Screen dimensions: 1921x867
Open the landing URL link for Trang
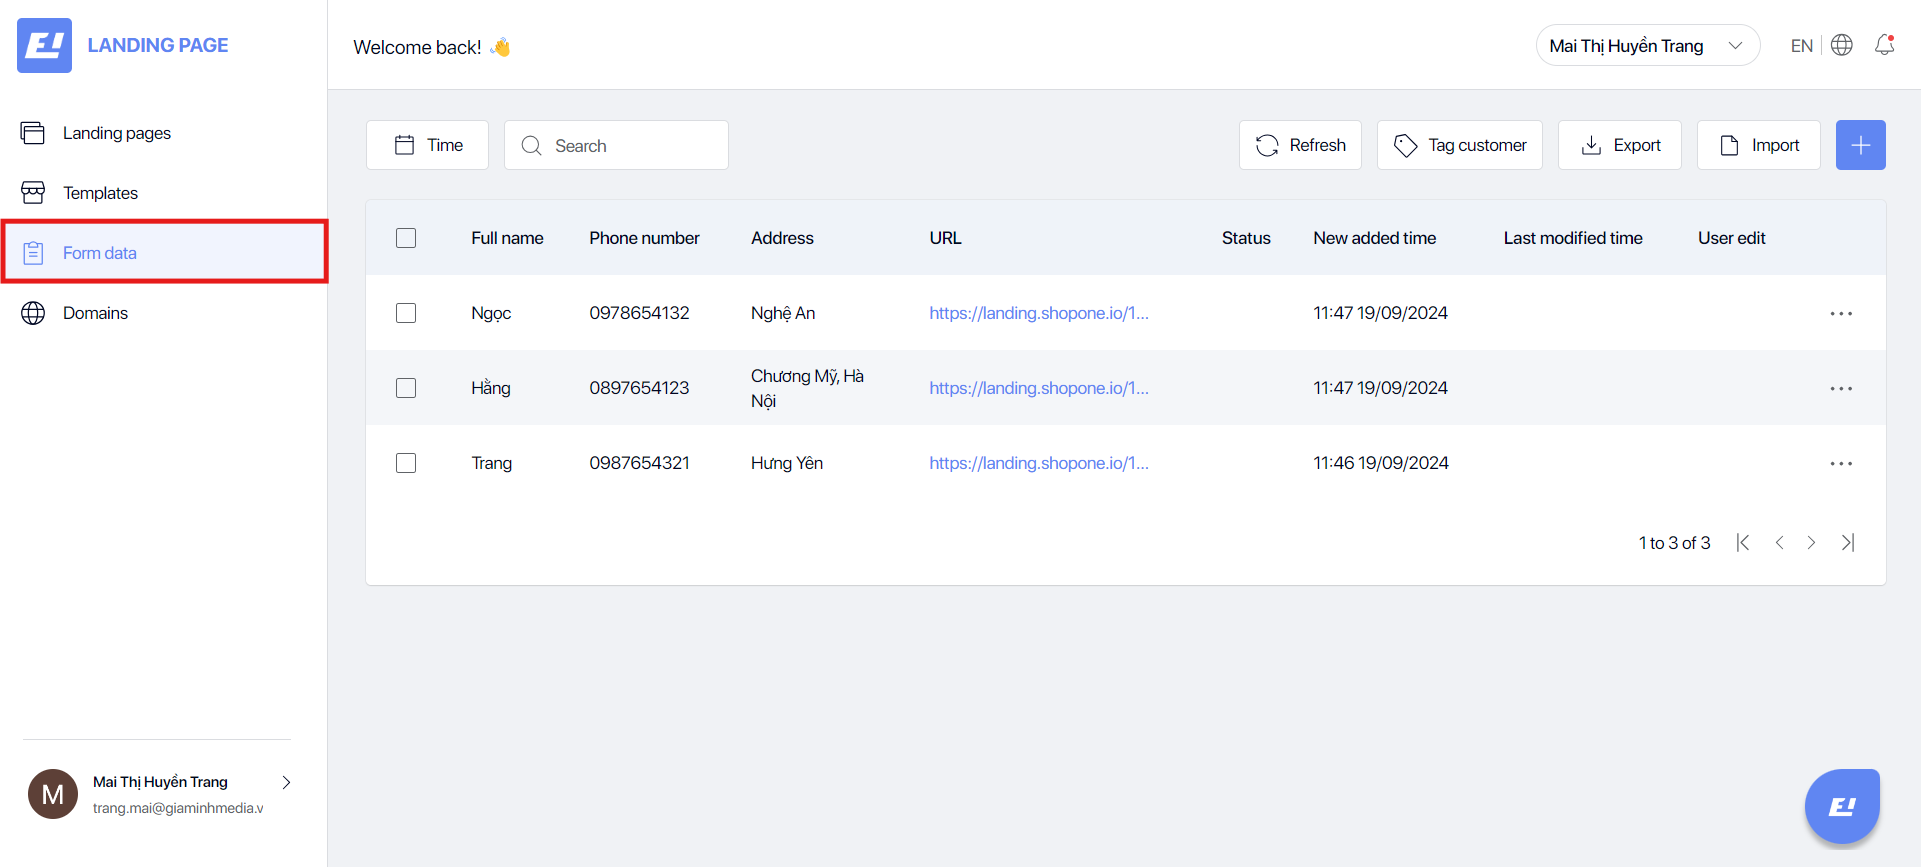pyautogui.click(x=1039, y=463)
